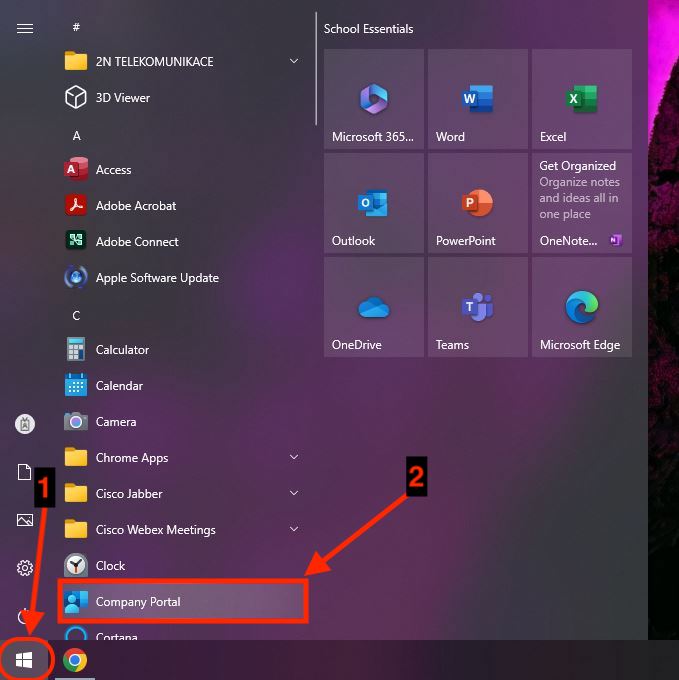The height and width of the screenshot is (680, 679).
Task: Open Calculator from app list
Action: pos(182,349)
